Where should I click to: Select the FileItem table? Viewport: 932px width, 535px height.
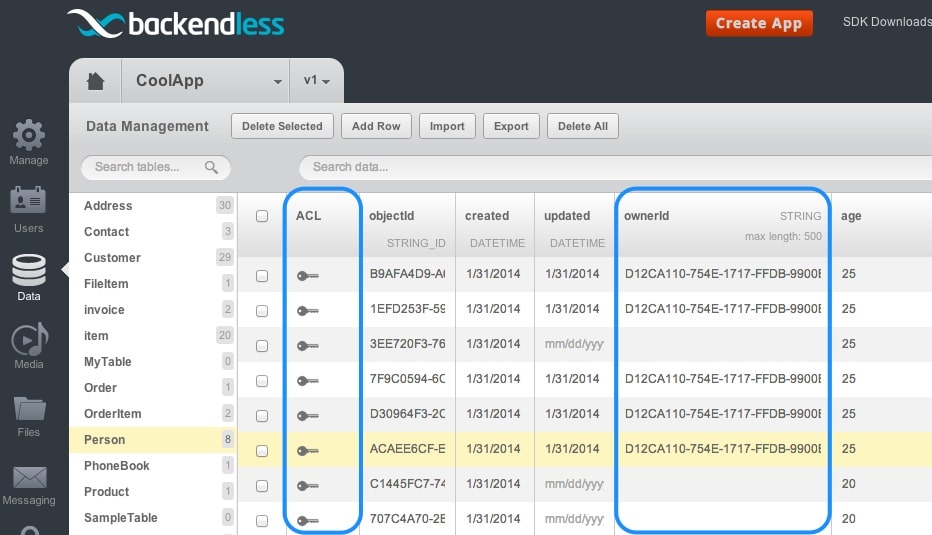(x=153, y=284)
